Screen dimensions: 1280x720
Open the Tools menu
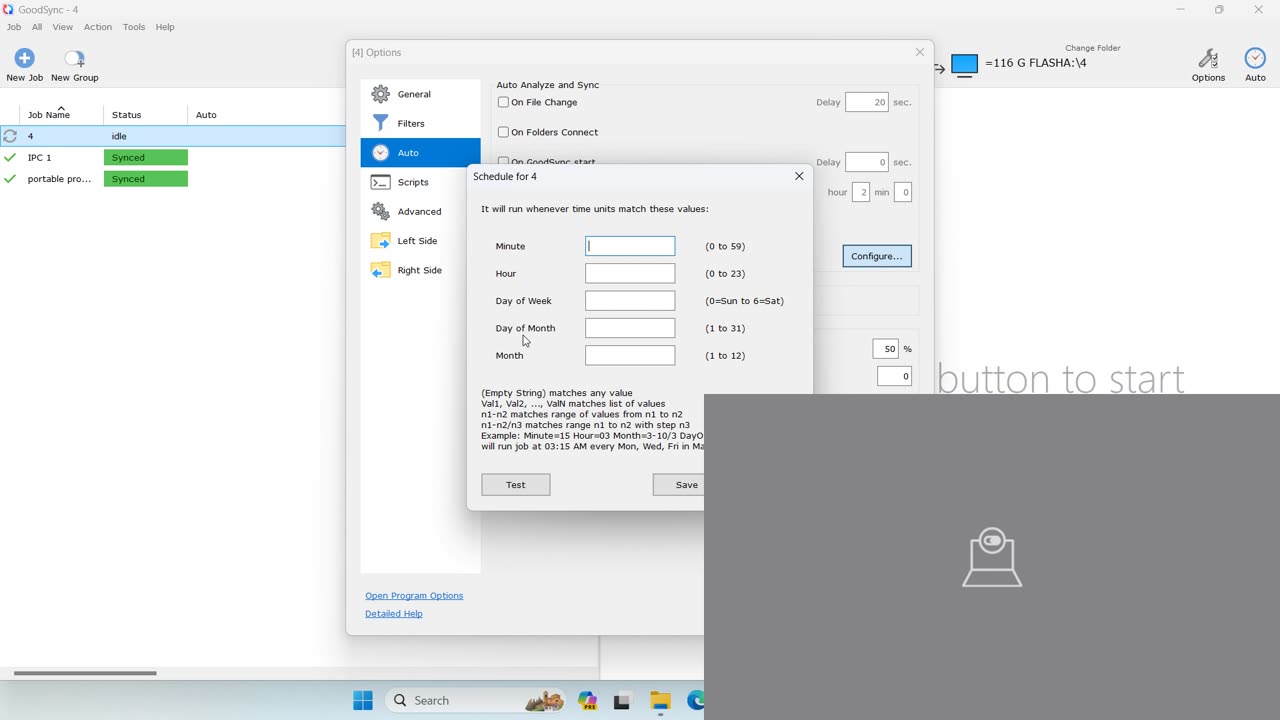134,27
